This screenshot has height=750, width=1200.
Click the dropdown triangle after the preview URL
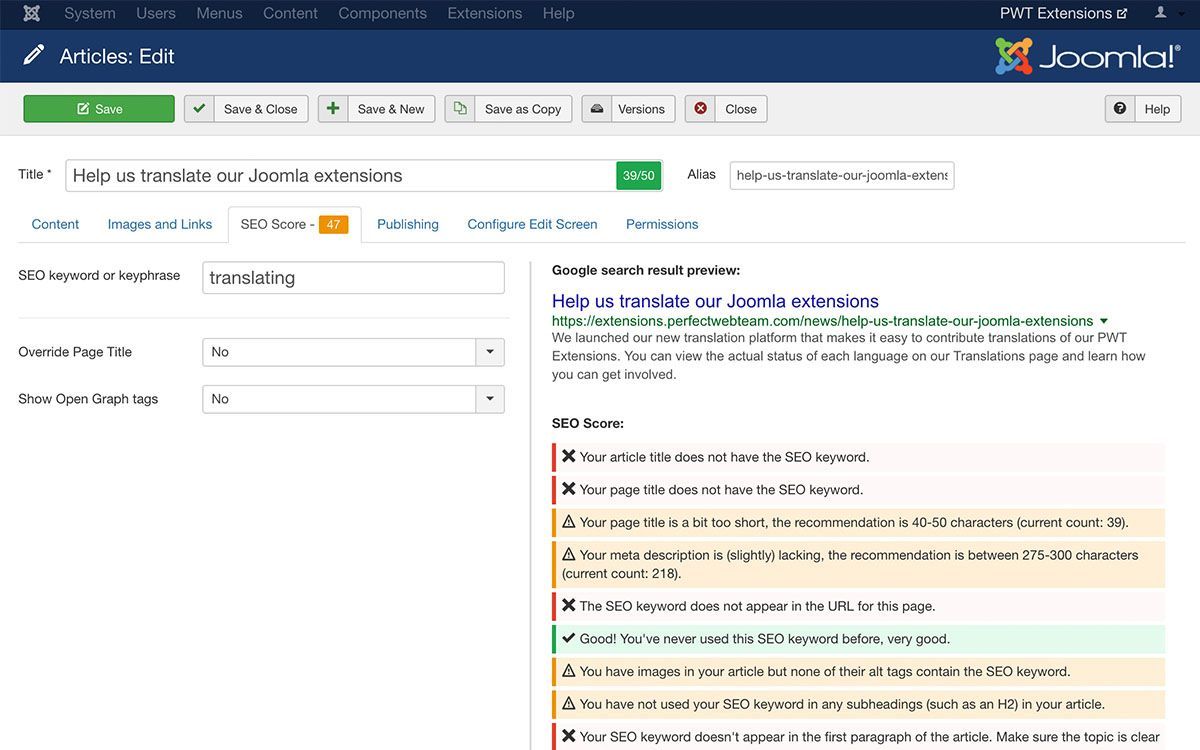(x=1104, y=321)
